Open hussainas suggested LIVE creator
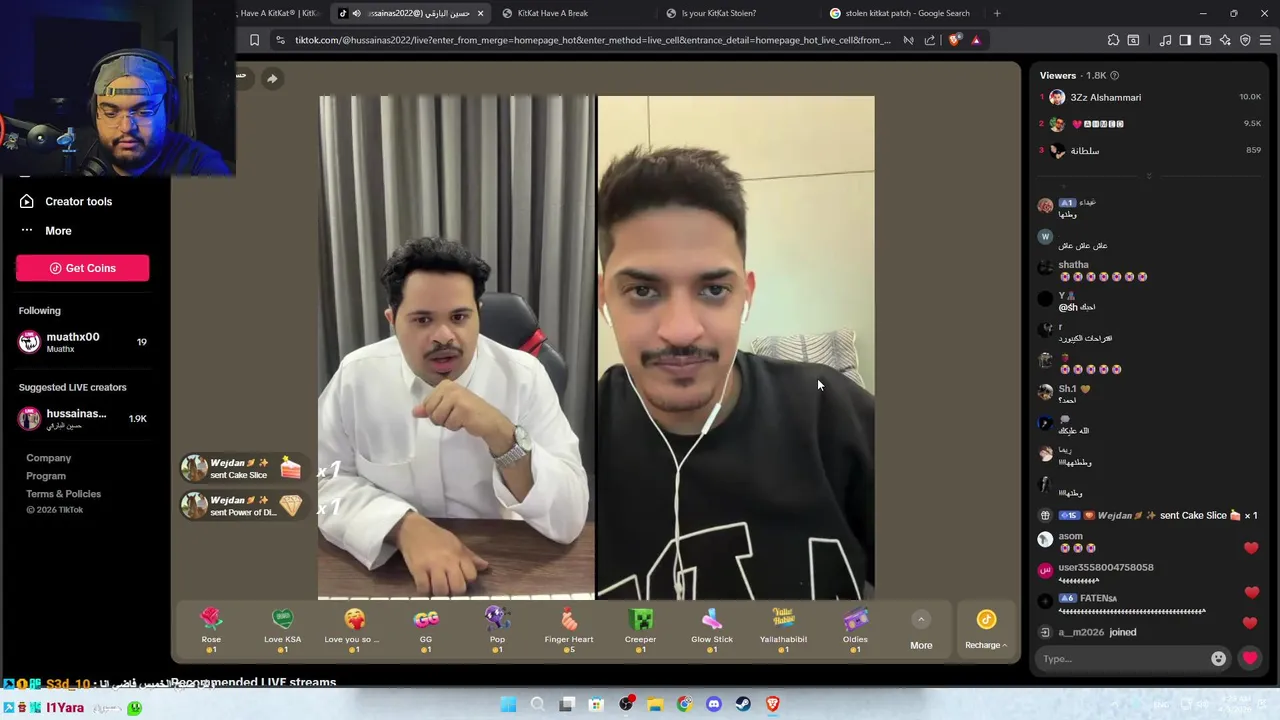 (x=82, y=418)
